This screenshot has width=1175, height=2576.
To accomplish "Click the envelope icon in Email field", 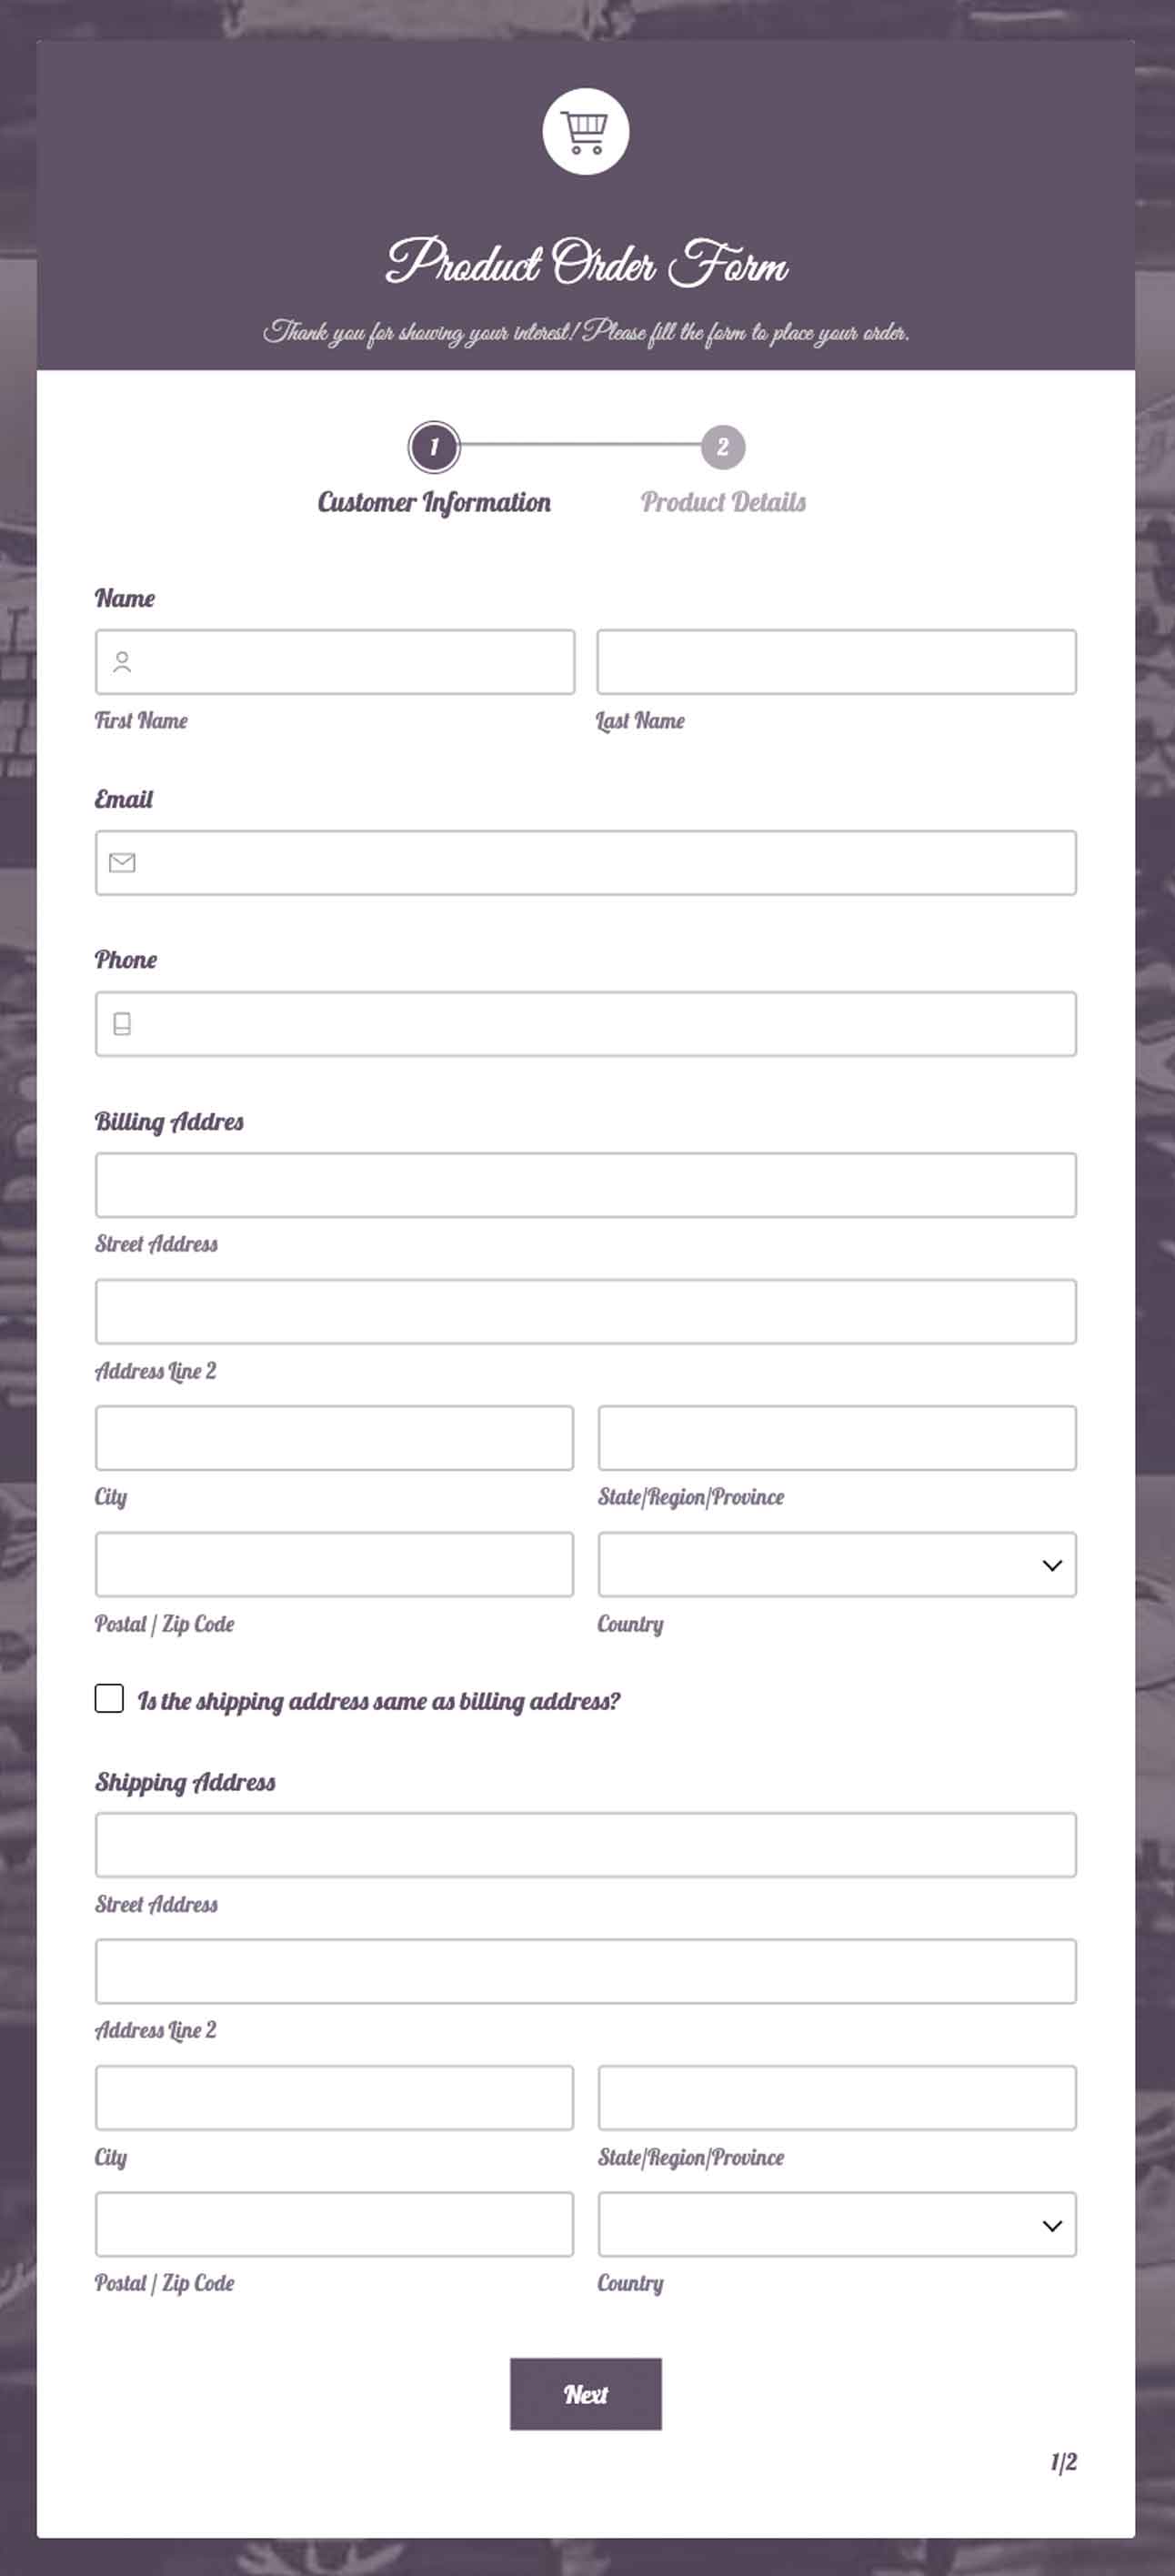I will [x=123, y=861].
